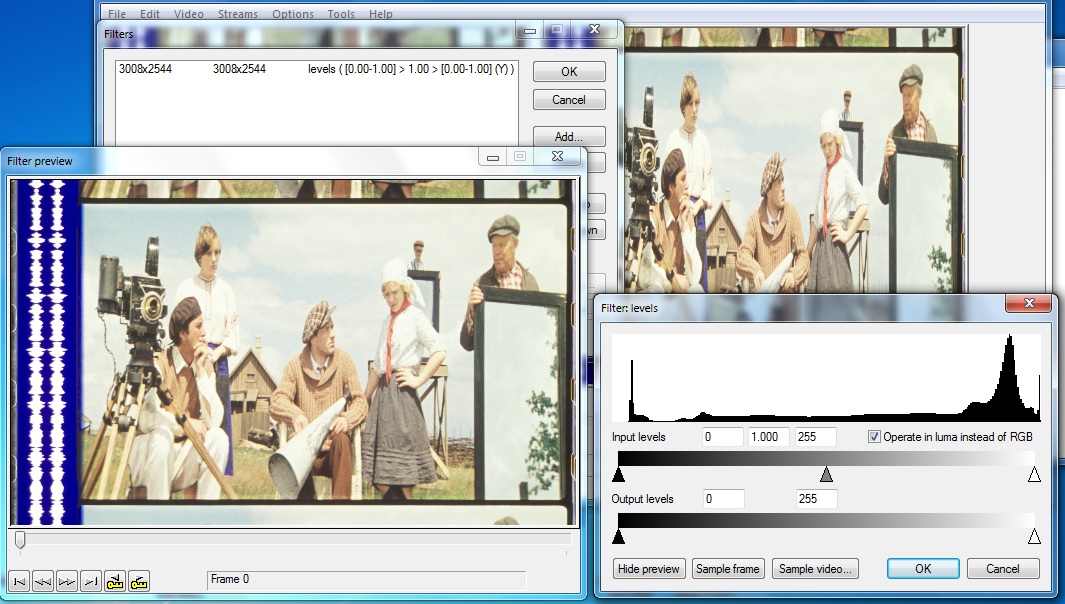Click the mark-out key icon
Screen dimensions: 1065x604
coord(139,581)
